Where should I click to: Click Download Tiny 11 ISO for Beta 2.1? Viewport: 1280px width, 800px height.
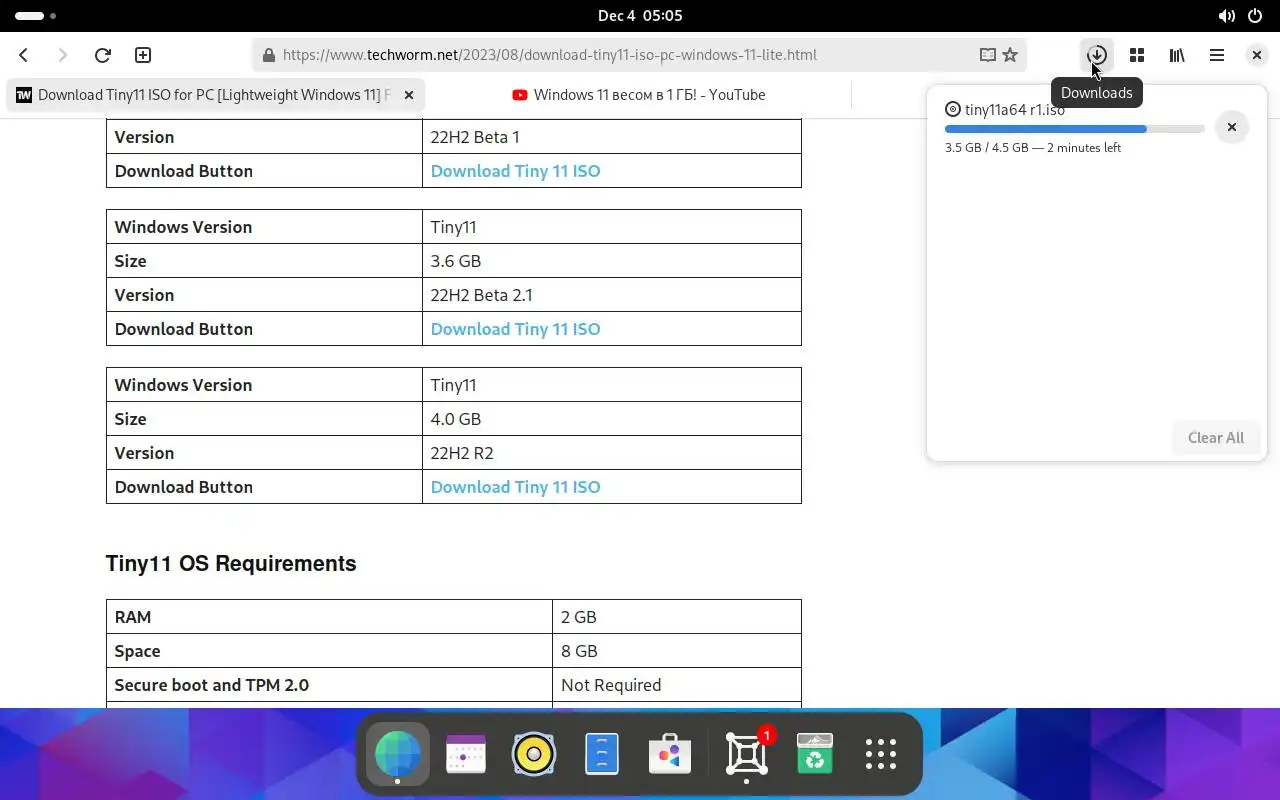[x=516, y=329]
